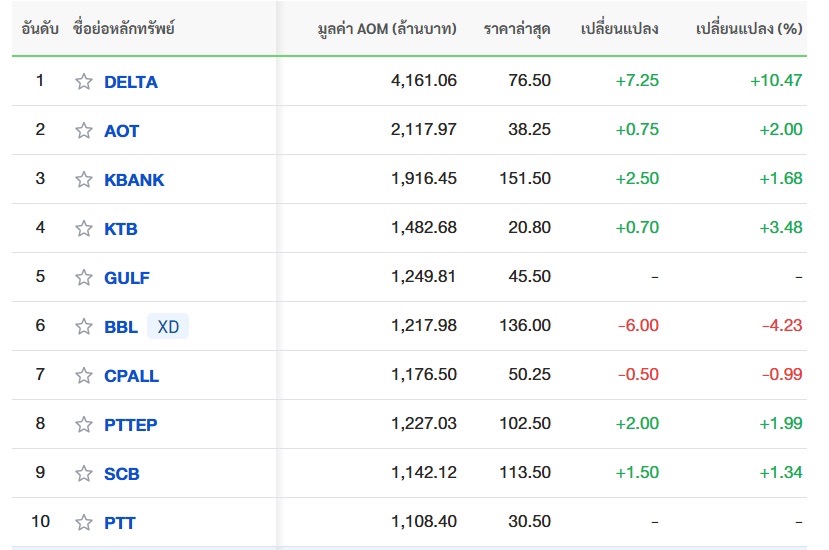The image size is (829, 550).
Task: Toggle the favorite star for AOT
Action: coord(84,130)
